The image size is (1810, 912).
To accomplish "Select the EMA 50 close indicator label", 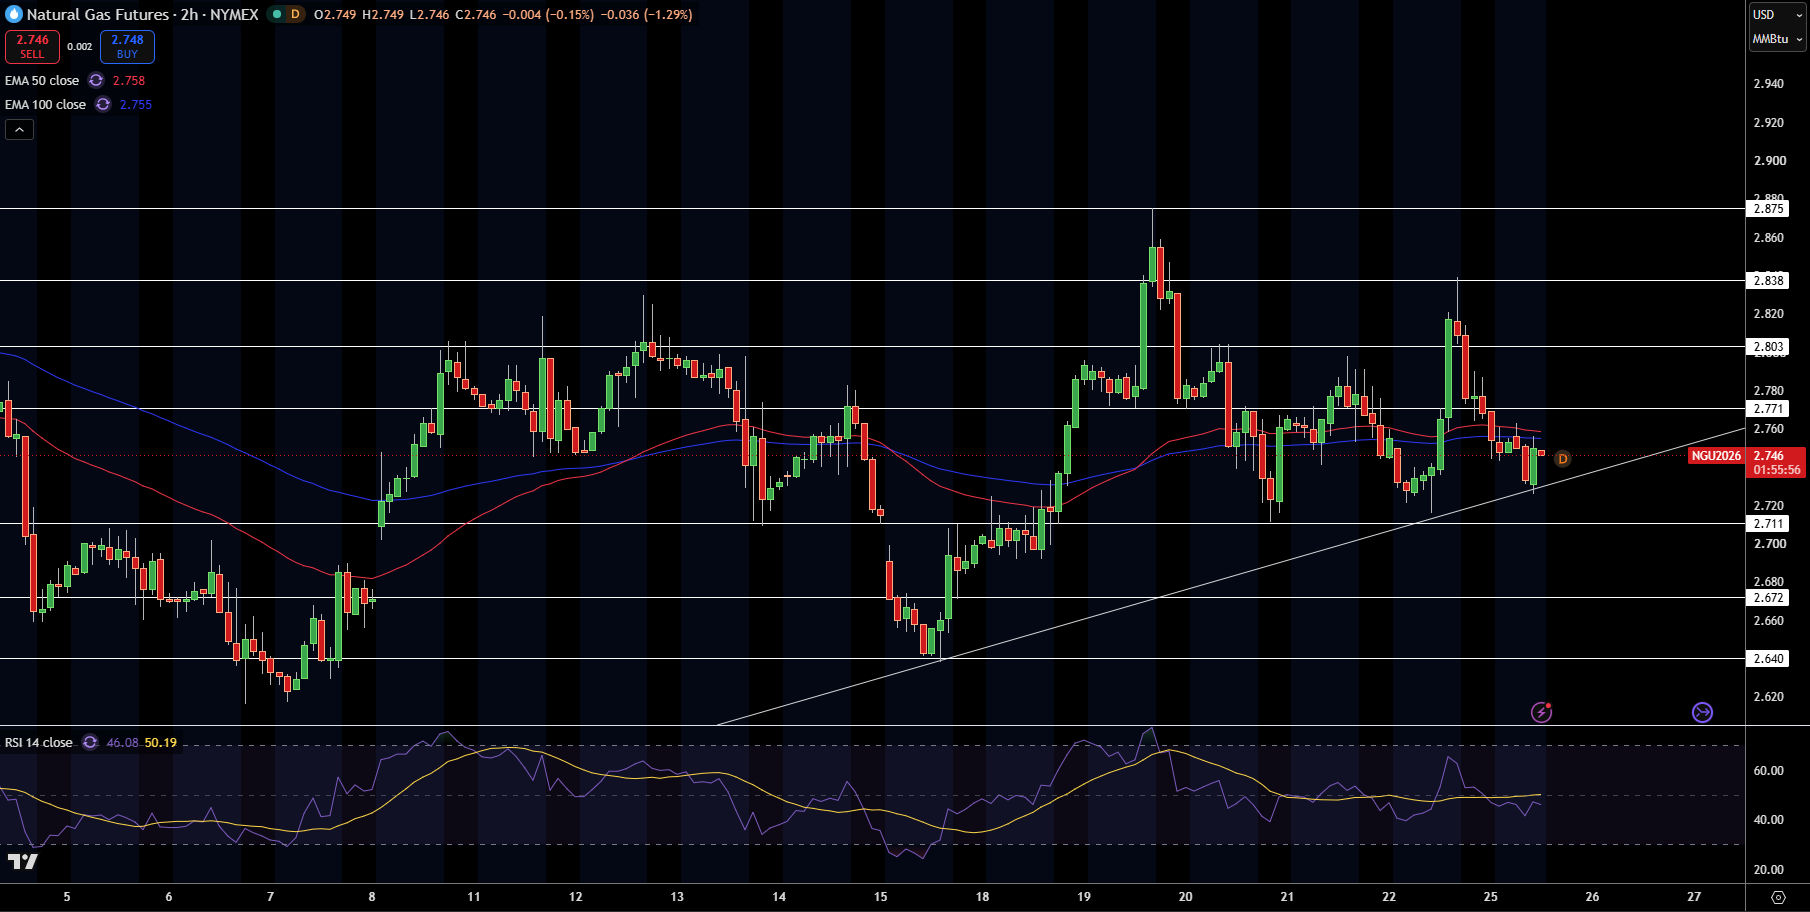I will coord(42,81).
